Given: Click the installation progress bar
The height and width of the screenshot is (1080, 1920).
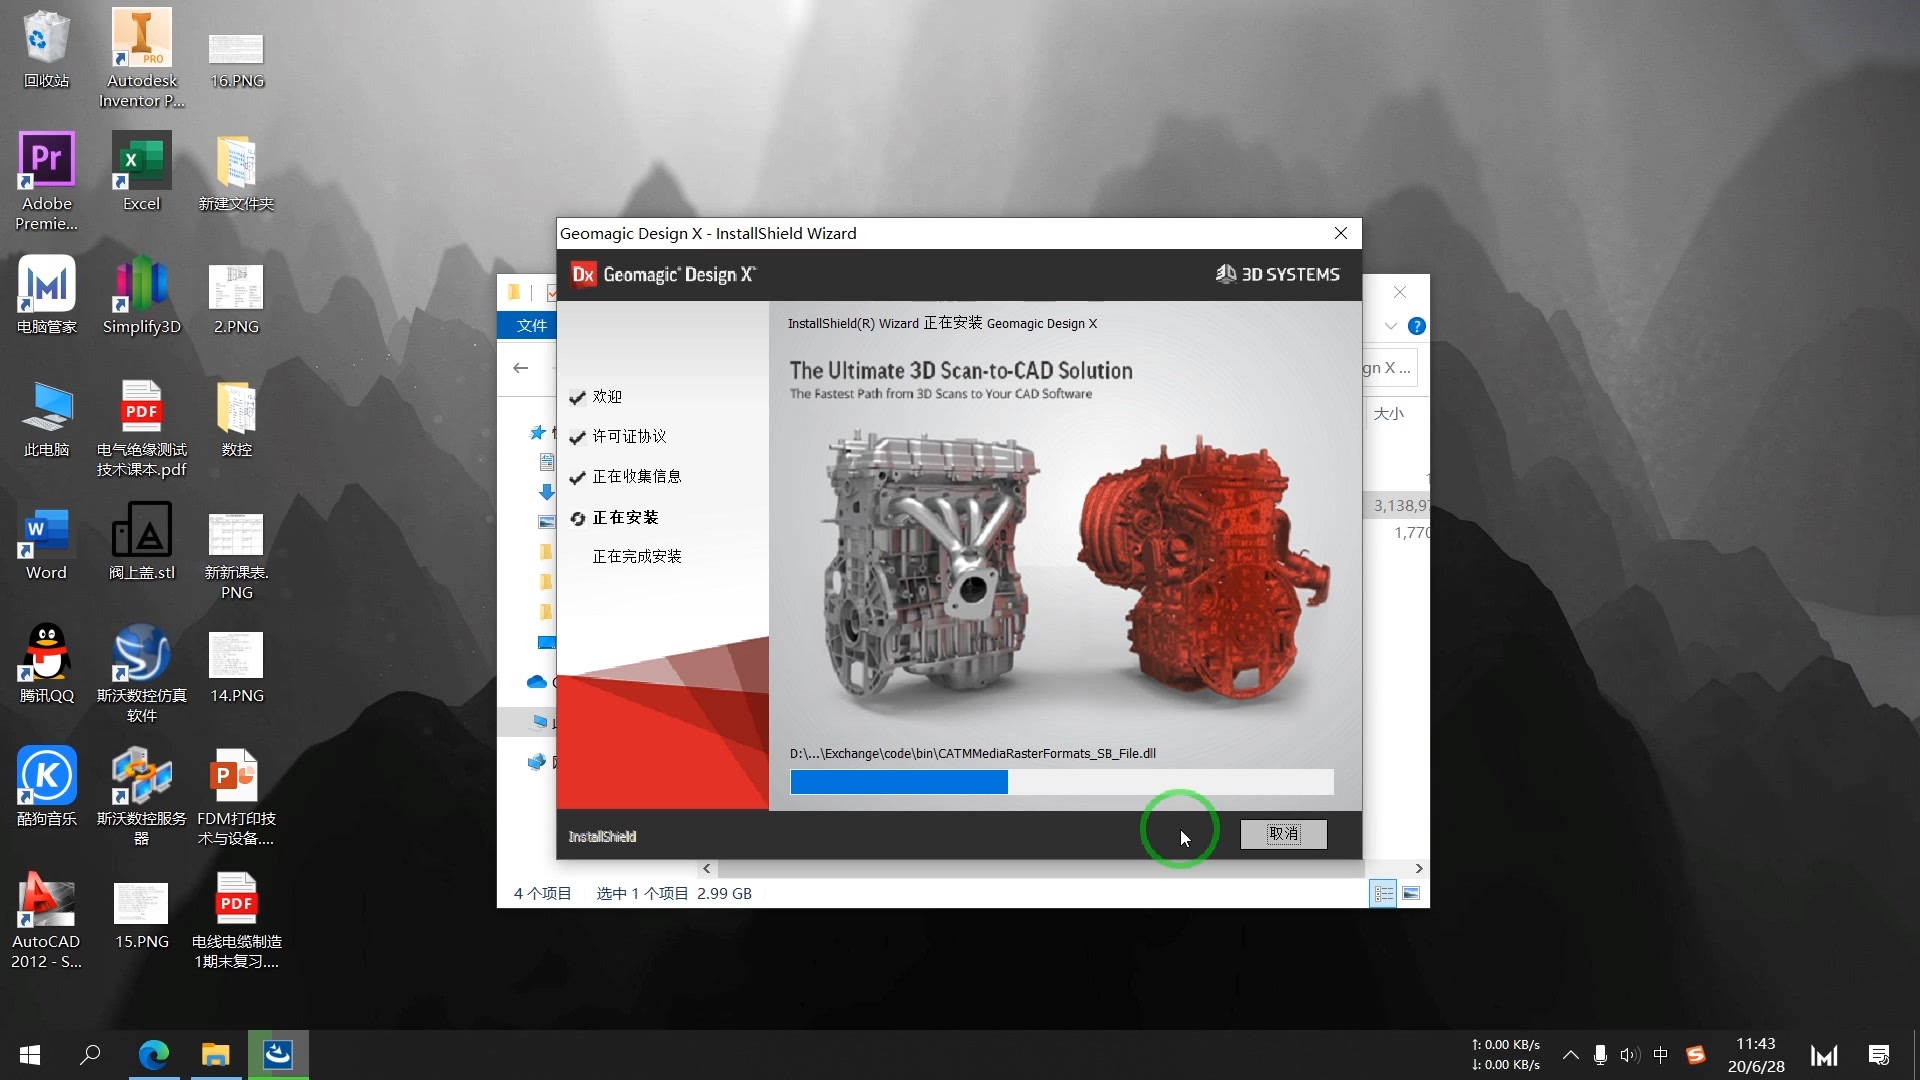Looking at the screenshot, I should [x=1061, y=782].
